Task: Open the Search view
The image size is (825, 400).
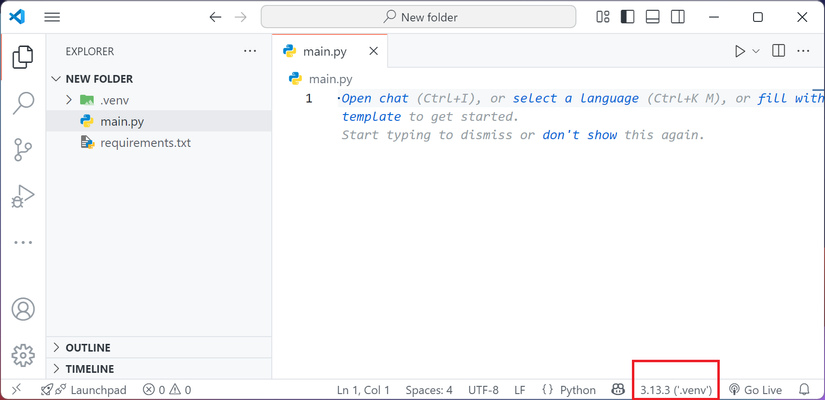Action: (x=22, y=103)
